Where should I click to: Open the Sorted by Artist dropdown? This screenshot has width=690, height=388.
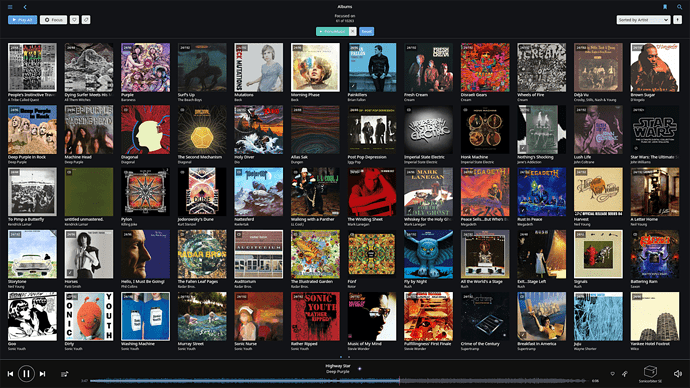(x=643, y=20)
